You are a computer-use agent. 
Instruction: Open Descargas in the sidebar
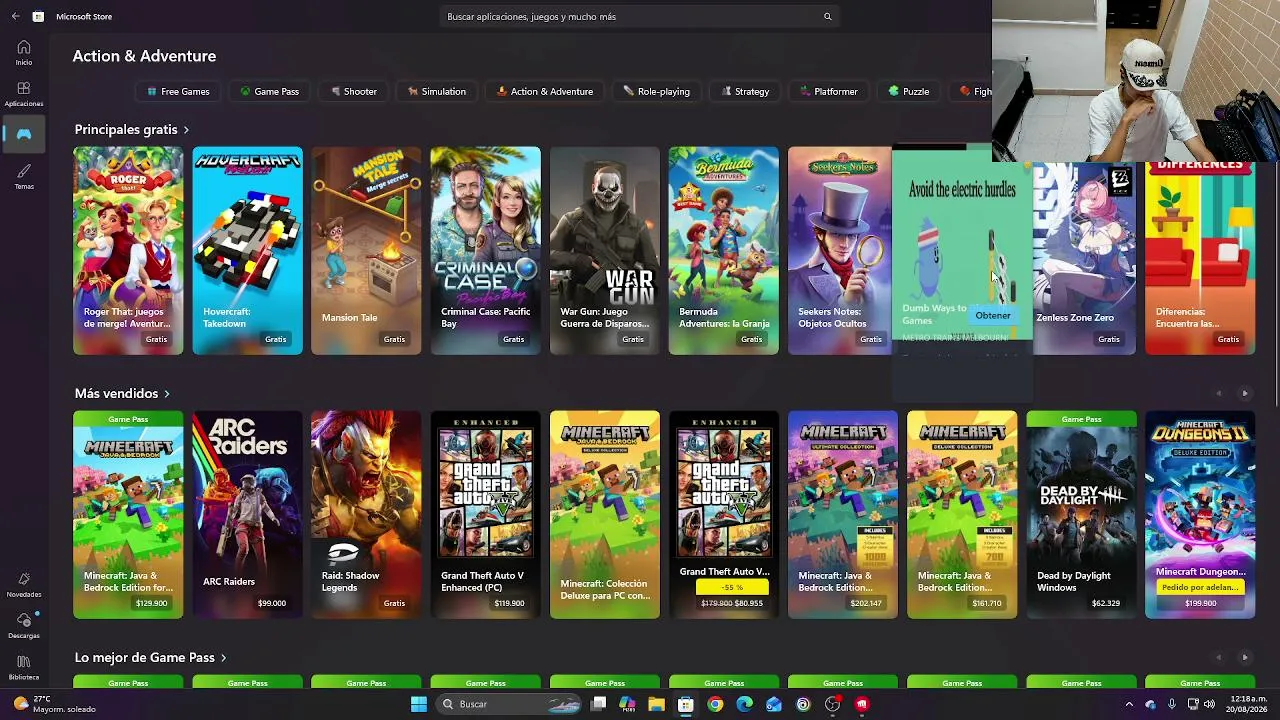click(x=24, y=626)
